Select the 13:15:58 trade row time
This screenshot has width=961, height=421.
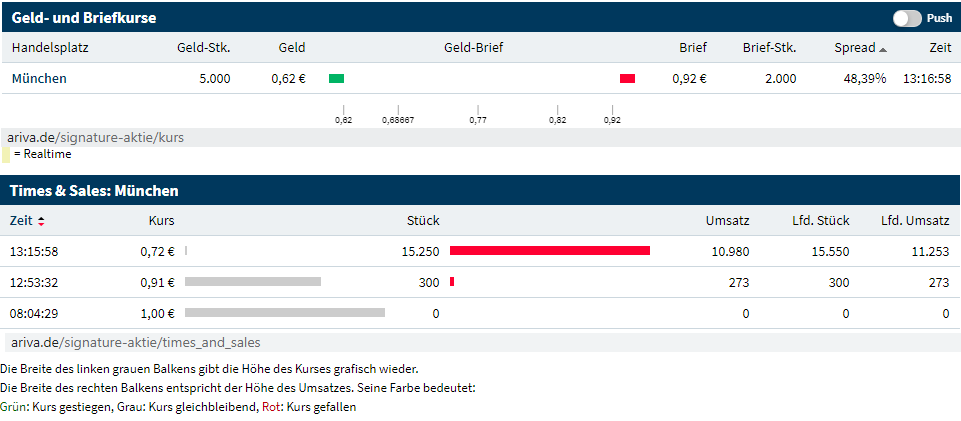pyautogui.click(x=33, y=252)
